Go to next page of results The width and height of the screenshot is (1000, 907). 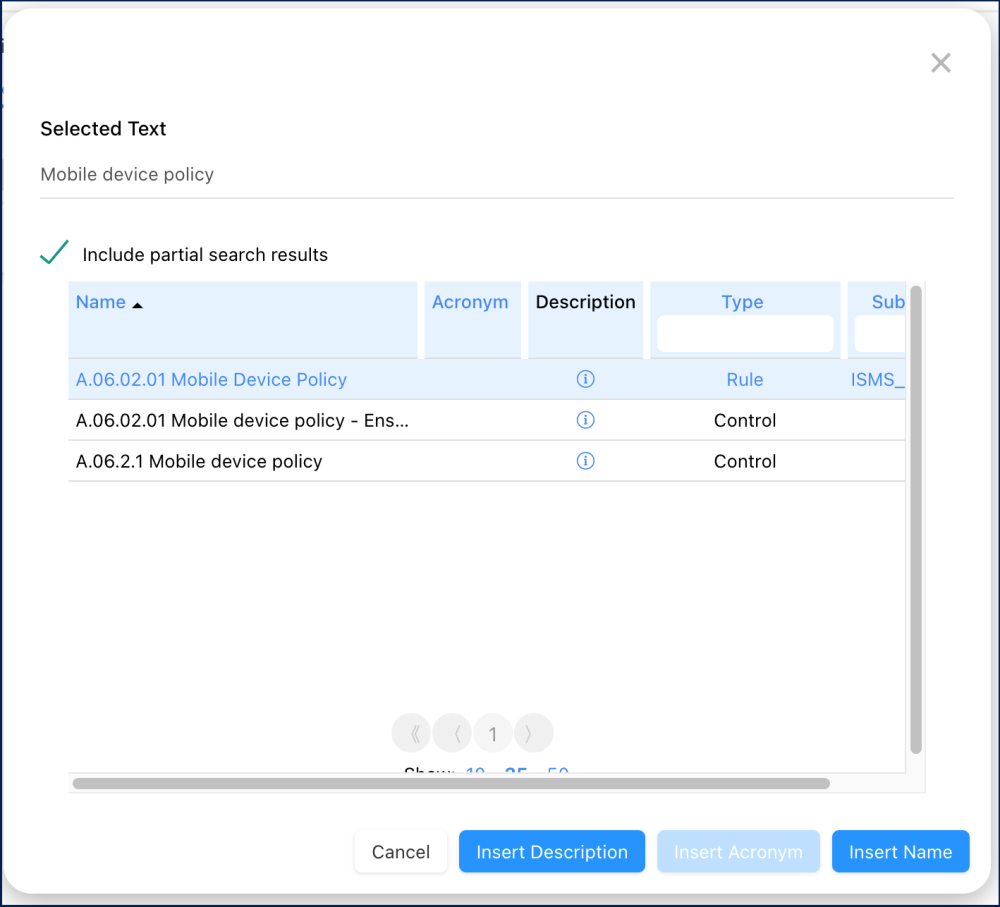533,735
